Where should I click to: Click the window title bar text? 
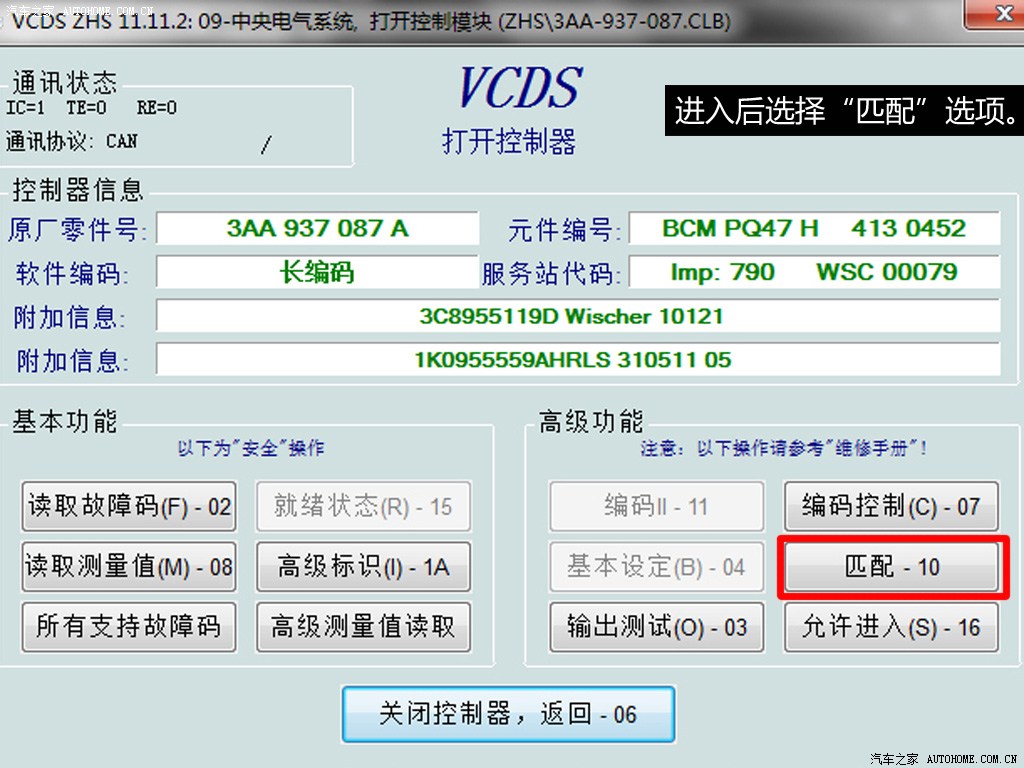click(x=371, y=21)
